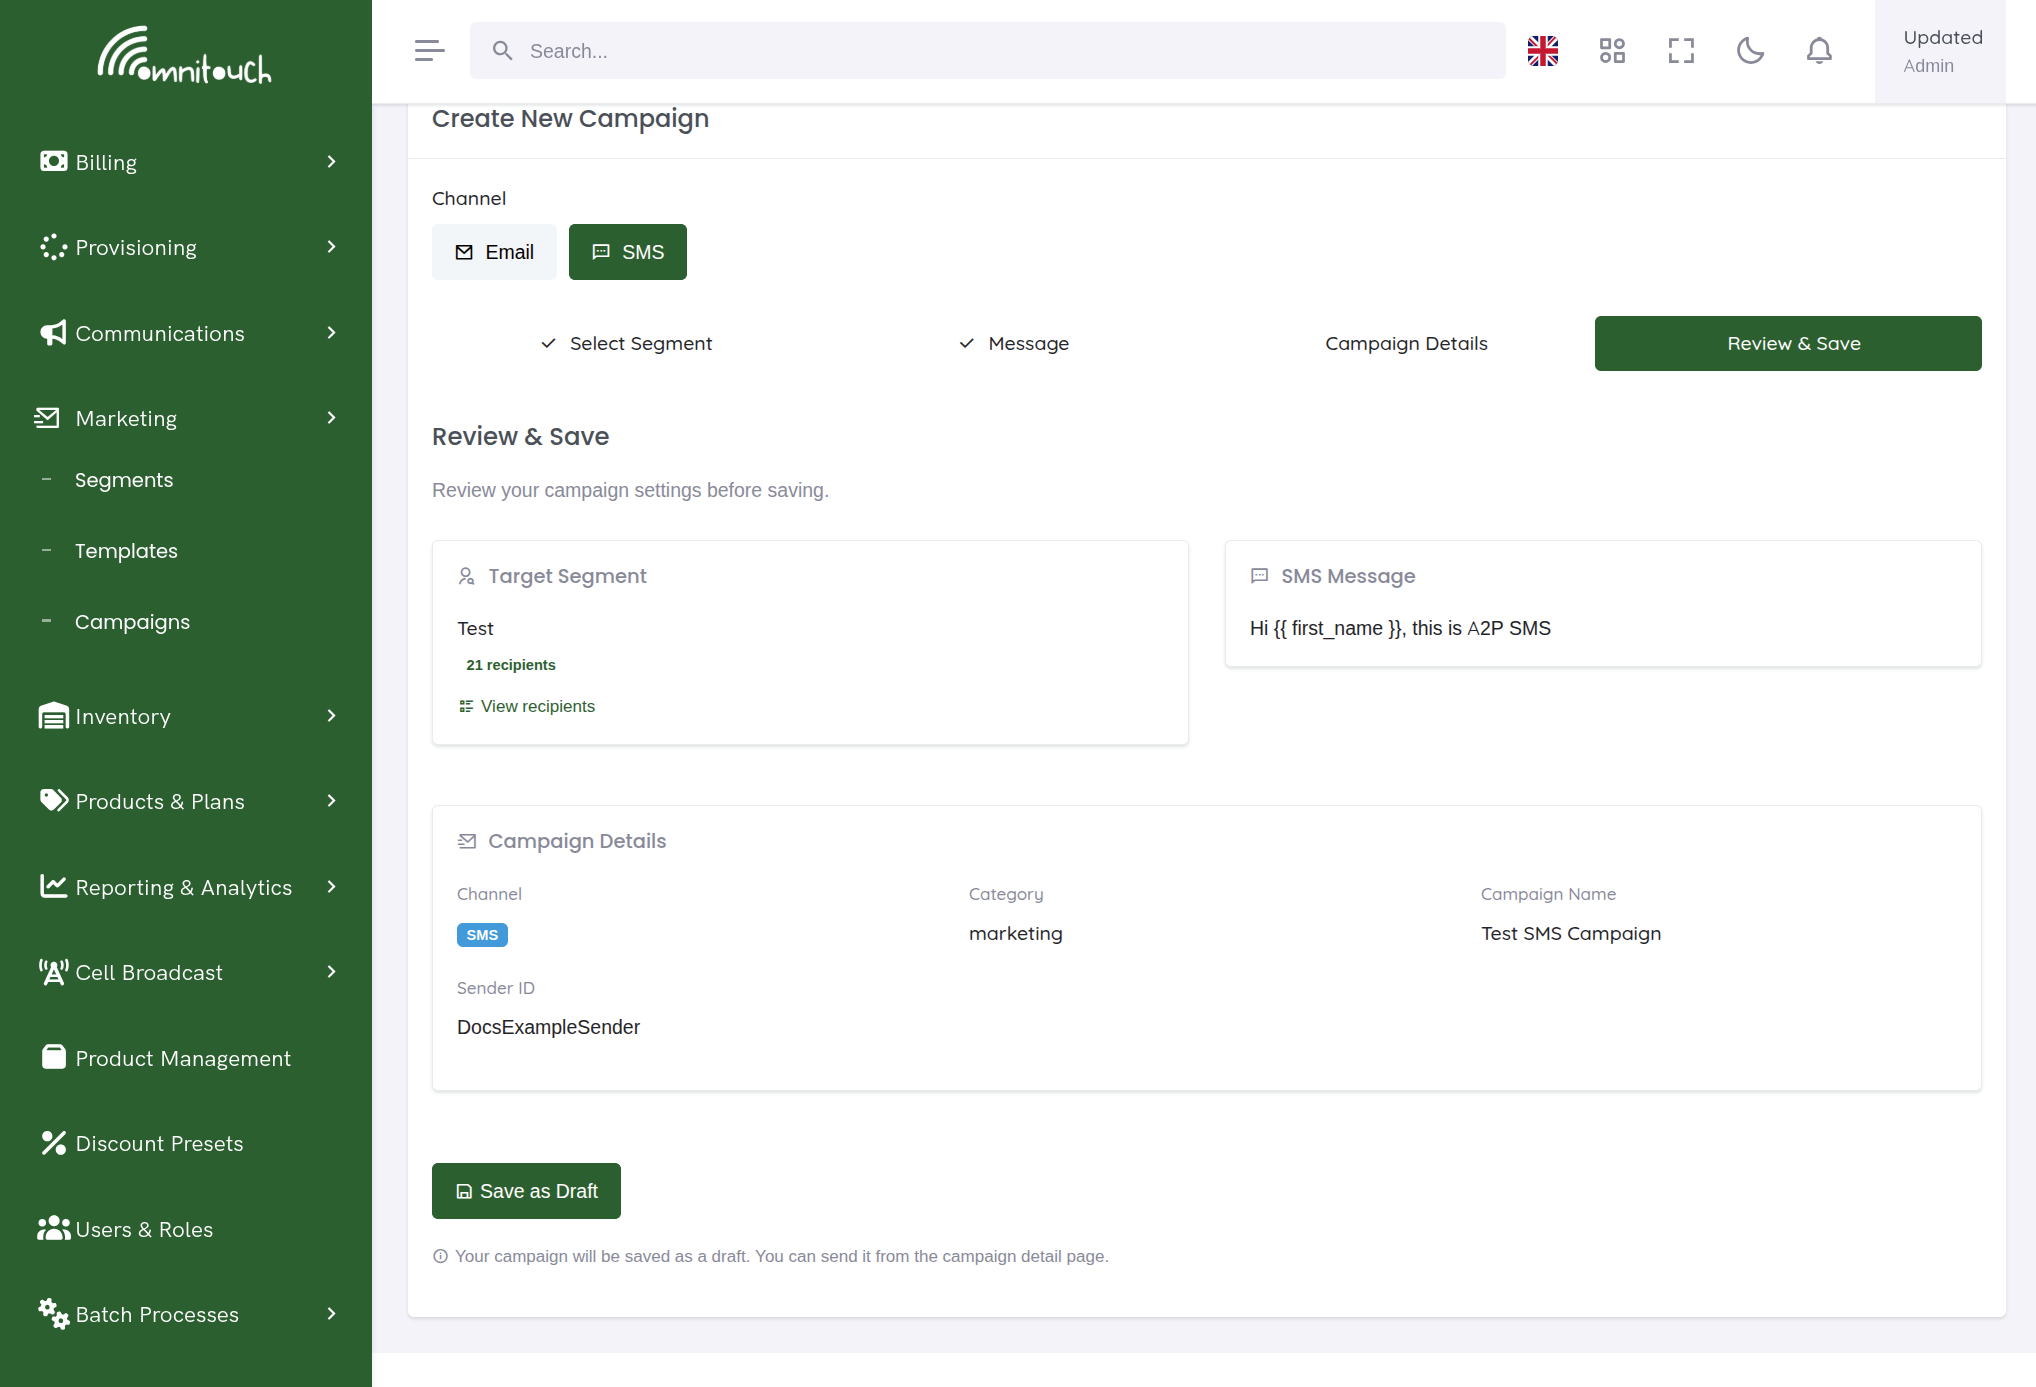Open the UK flag language selector
This screenshot has height=1387, width=2036.
[x=1543, y=51]
